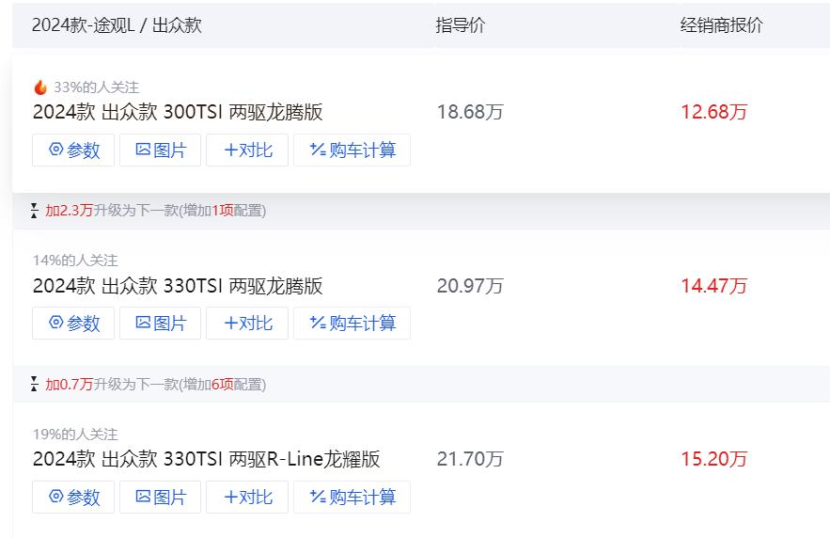This screenshot has width=830, height=538.
Task: Click the 15.20万 dealer price
Action: (714, 459)
